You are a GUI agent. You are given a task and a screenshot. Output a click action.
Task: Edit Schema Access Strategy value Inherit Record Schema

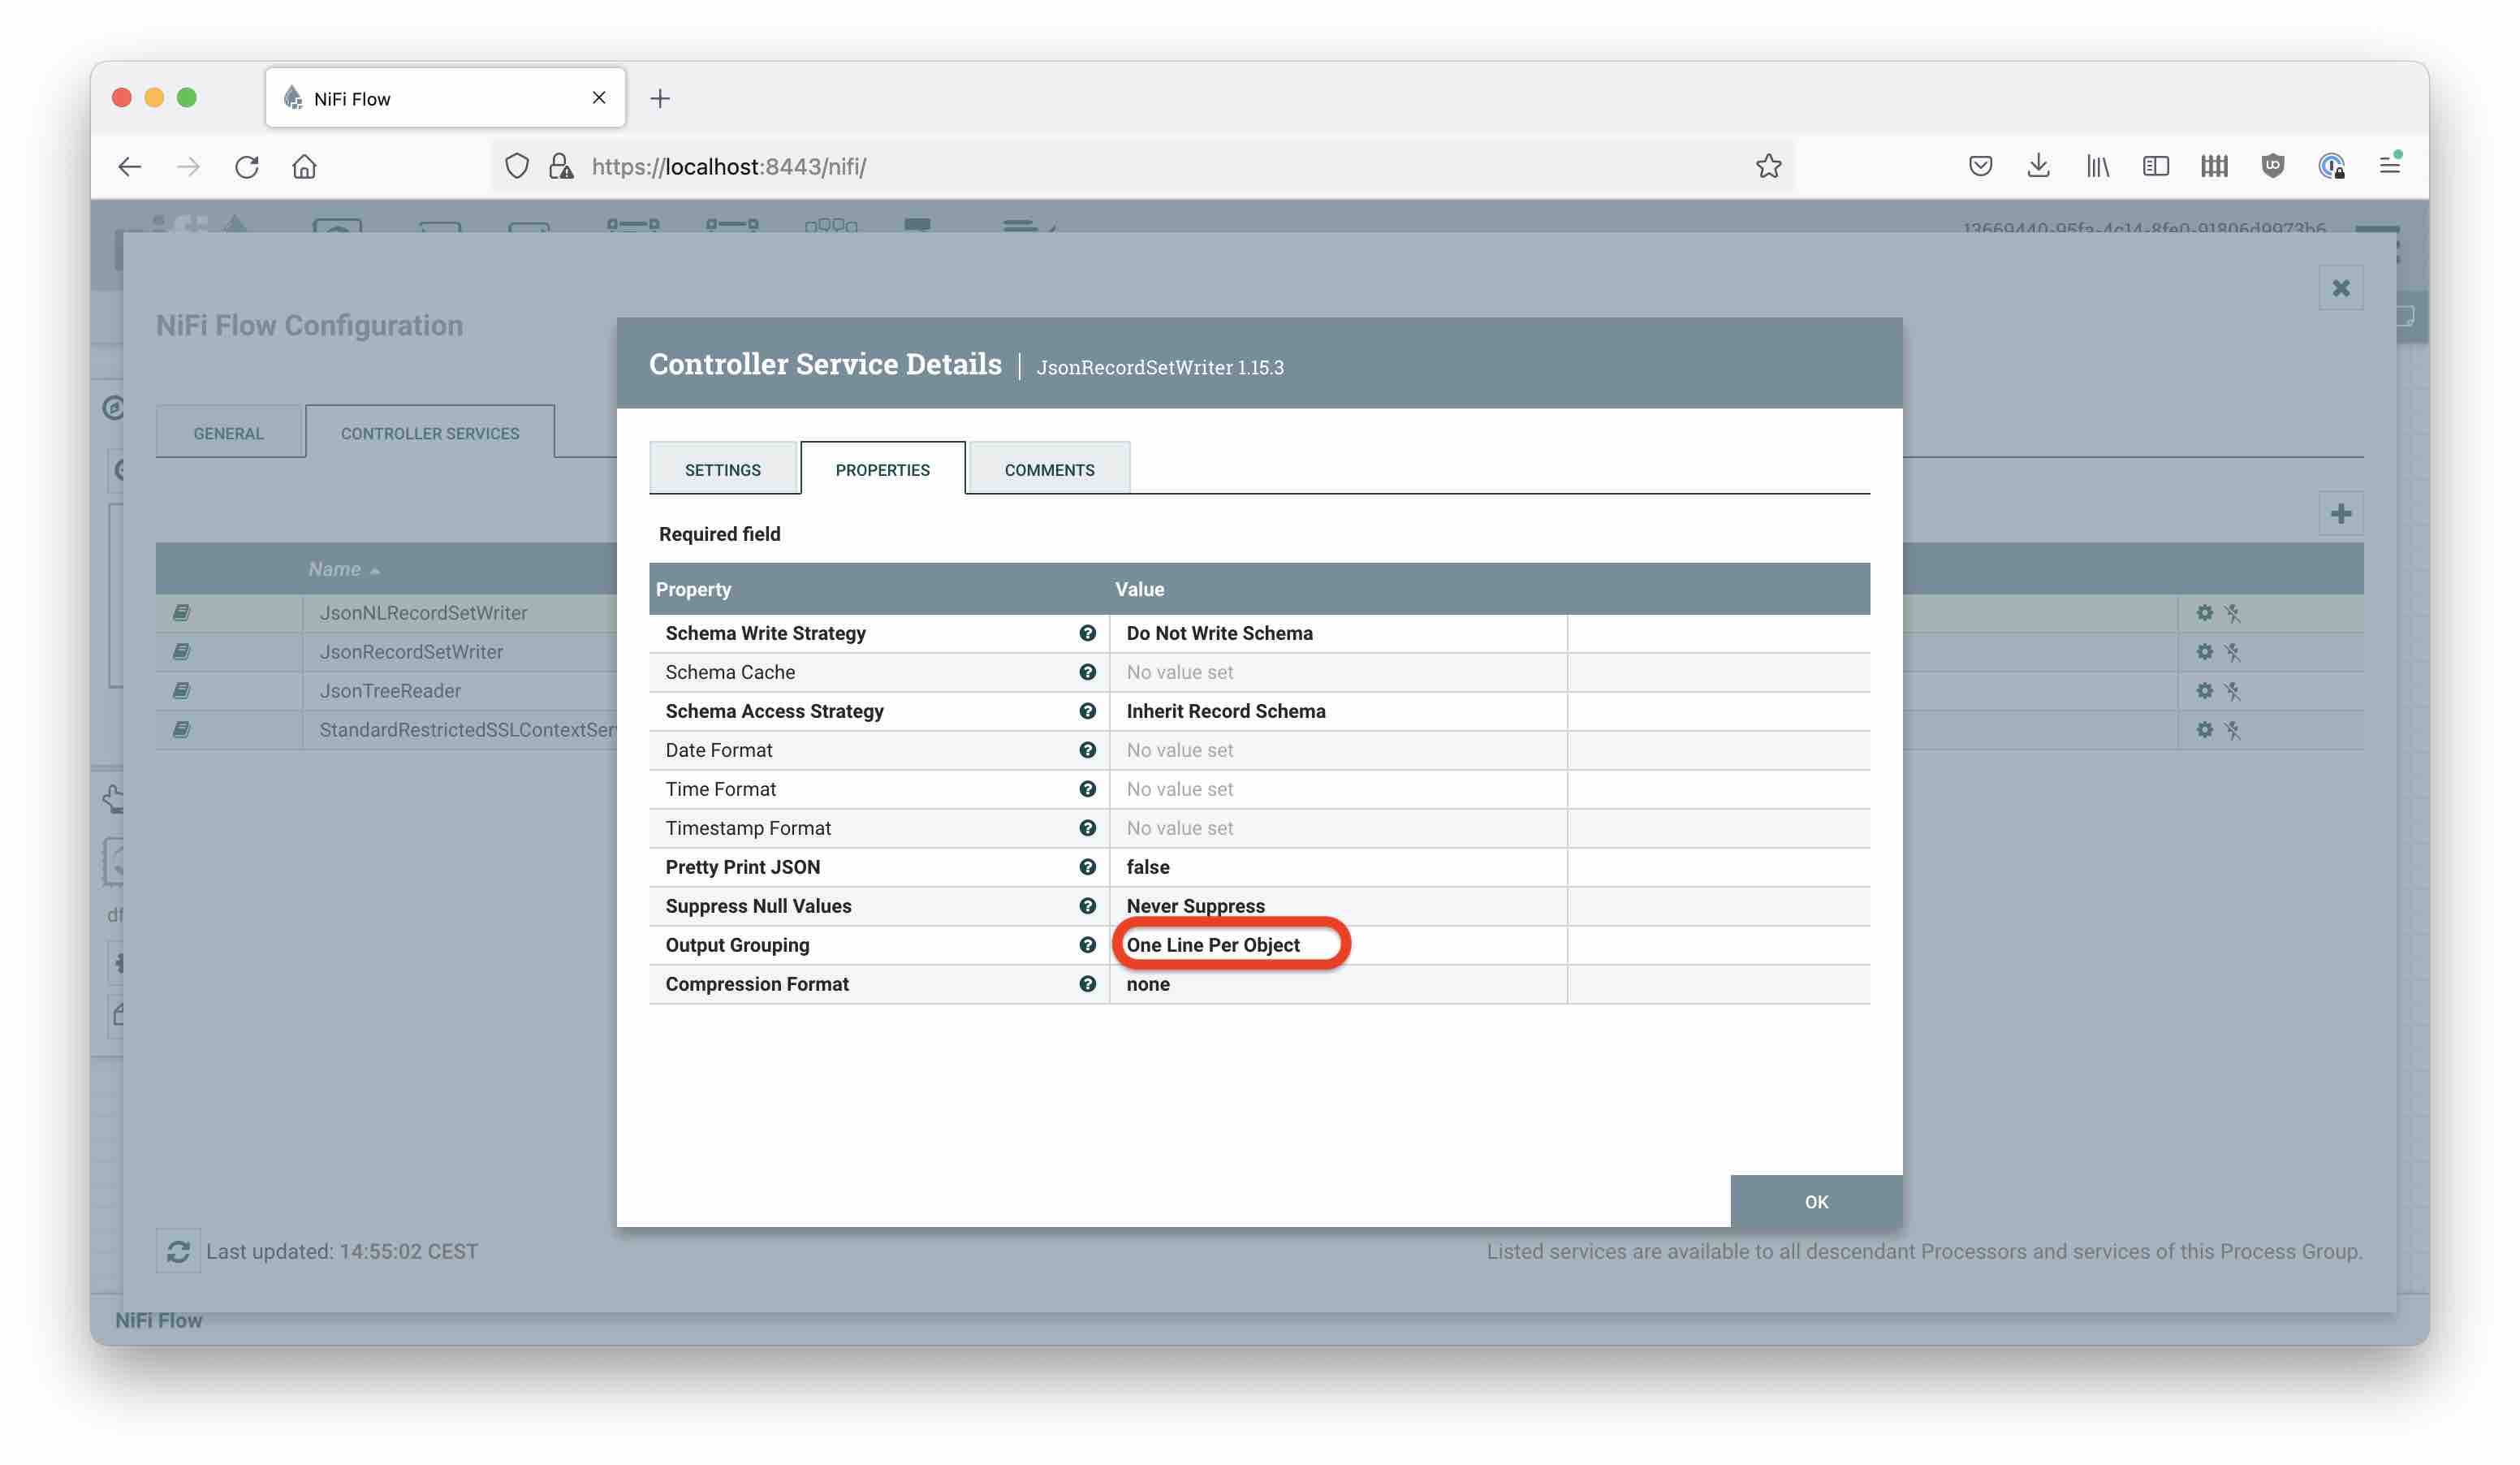(1225, 711)
